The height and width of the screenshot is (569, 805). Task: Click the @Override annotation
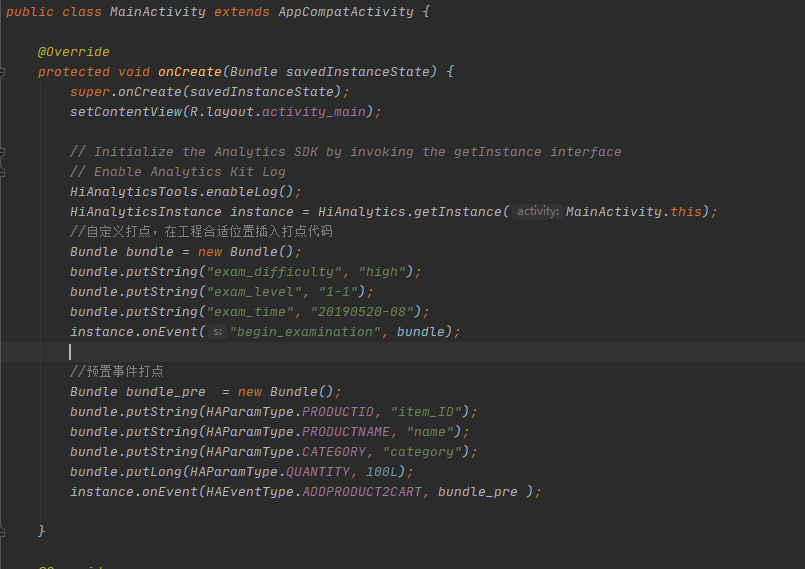coord(73,52)
